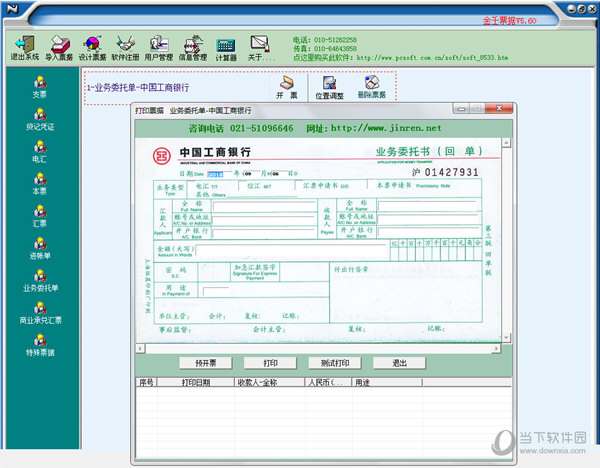The width and height of the screenshot is (600, 468).
Task: Click the 退出系统 exit icon
Action: [25, 48]
